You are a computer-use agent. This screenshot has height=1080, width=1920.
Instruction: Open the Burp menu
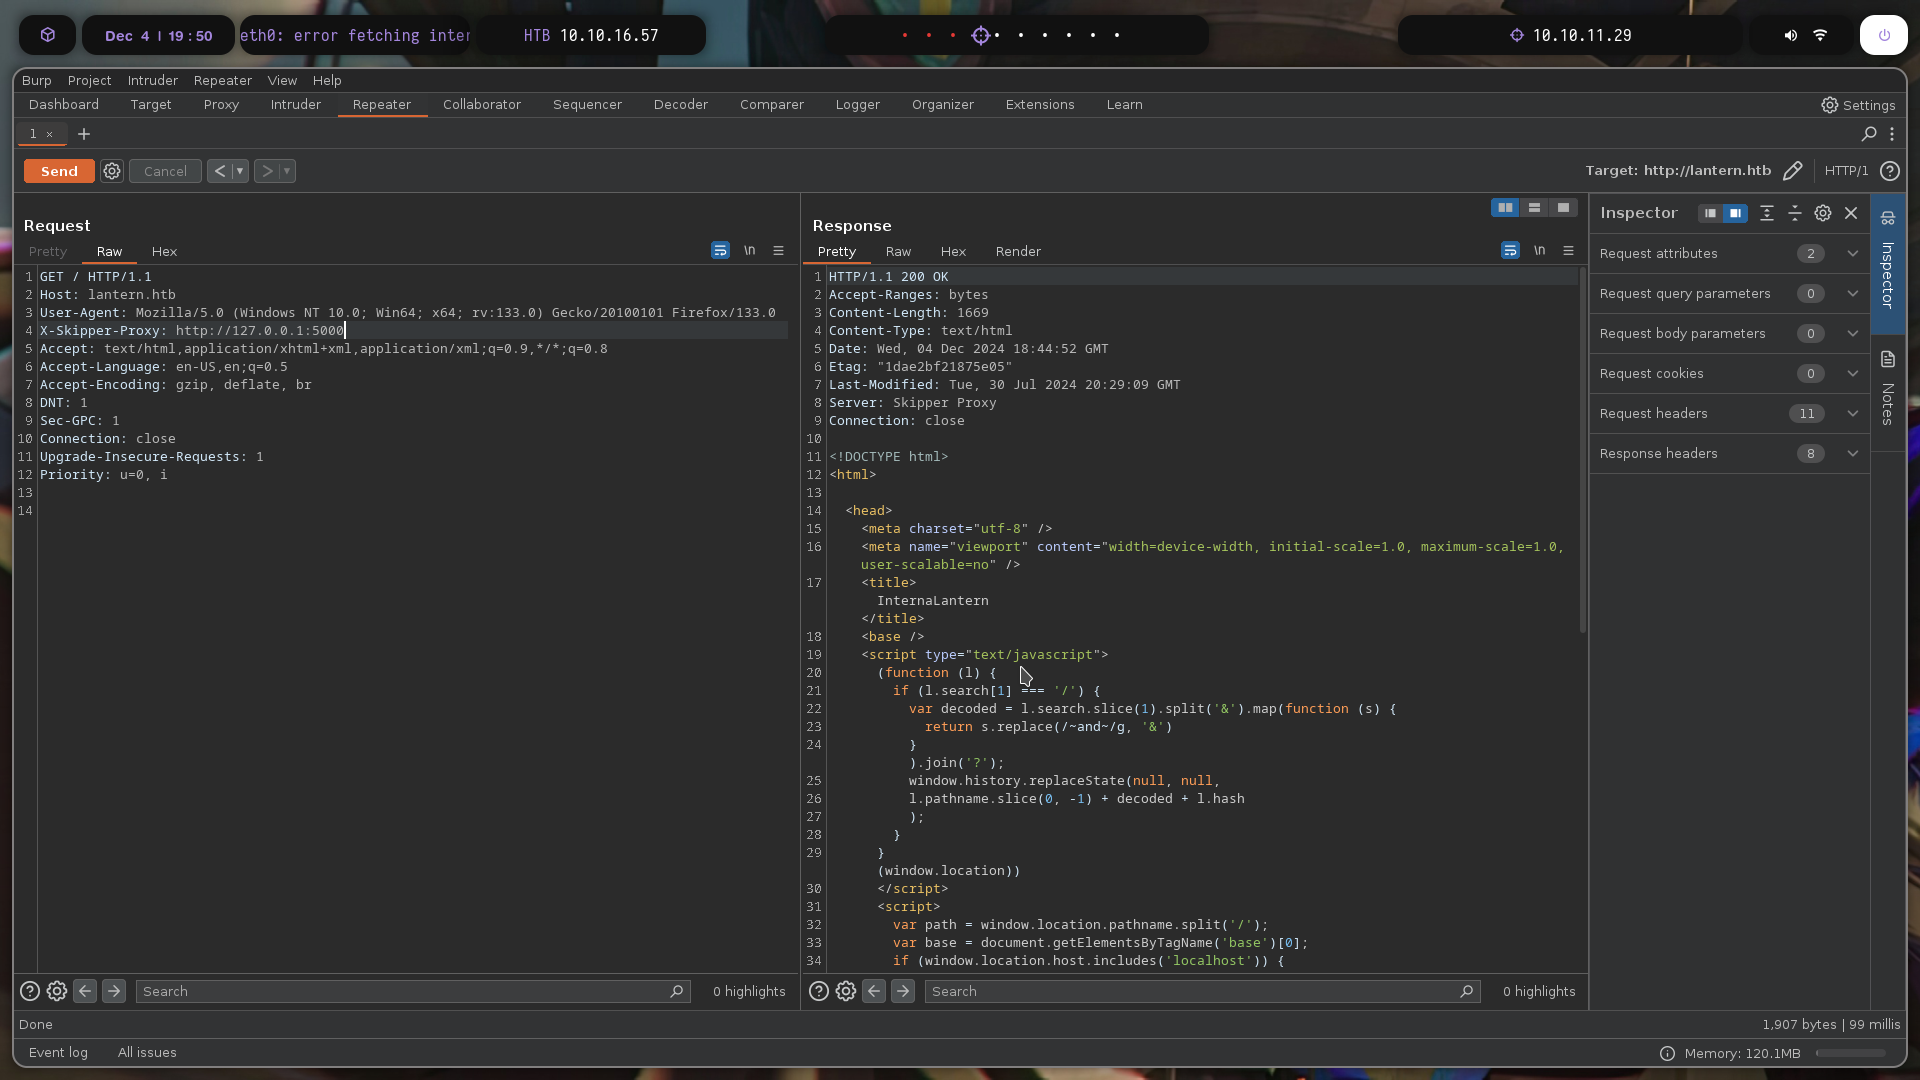37,80
